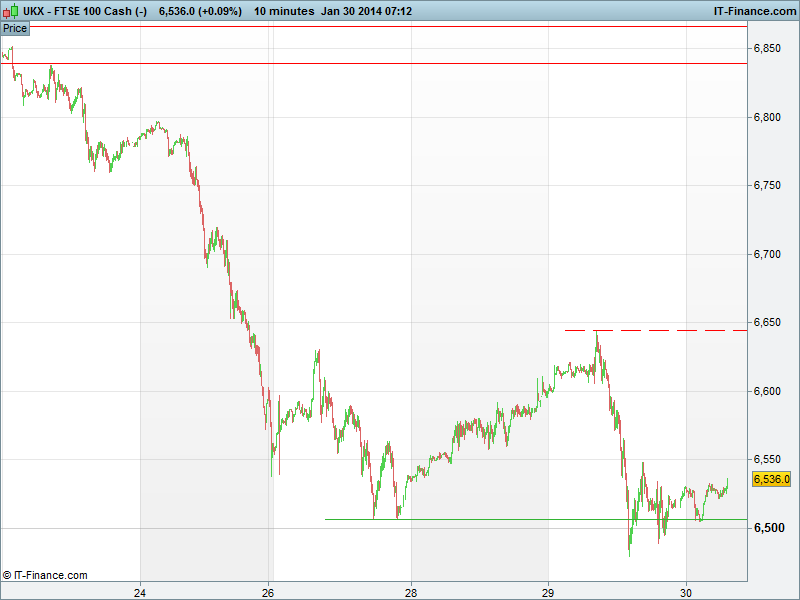Screen dimensions: 800x600
Task: Click the © IT-Finance.com copyright text
Action: click(x=45, y=575)
